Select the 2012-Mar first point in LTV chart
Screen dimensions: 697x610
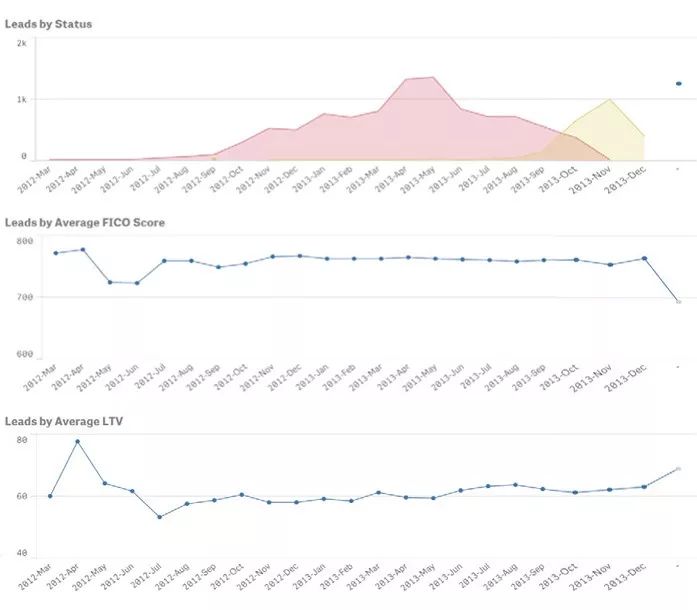coord(50,496)
